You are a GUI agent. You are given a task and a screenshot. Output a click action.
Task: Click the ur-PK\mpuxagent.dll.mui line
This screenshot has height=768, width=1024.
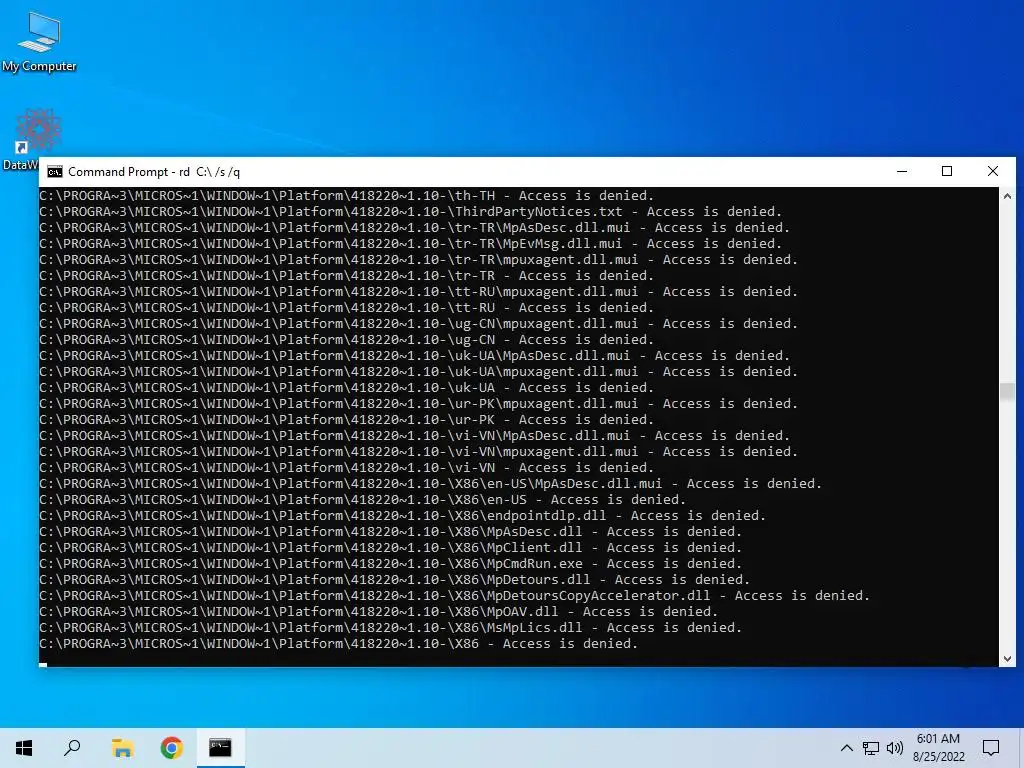click(418, 404)
